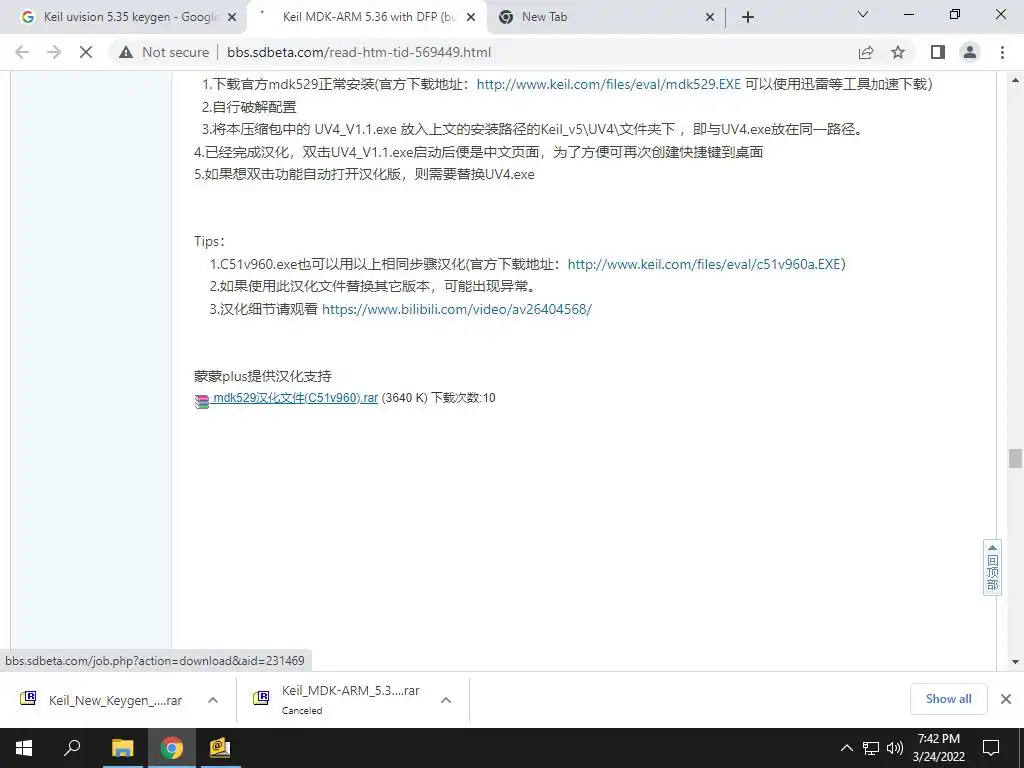
Task: Click the 下载次数:10 text
Action: 463,398
